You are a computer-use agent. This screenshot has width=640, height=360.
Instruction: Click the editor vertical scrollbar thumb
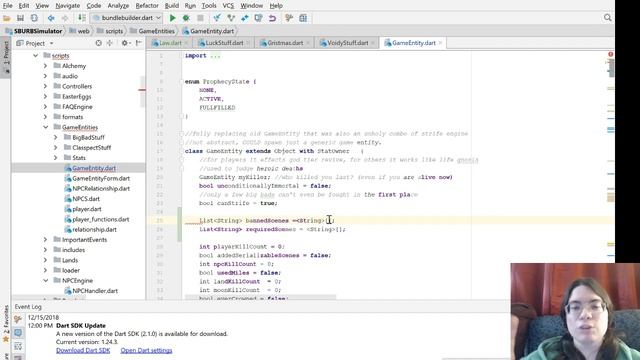pyautogui.click(x=611, y=68)
